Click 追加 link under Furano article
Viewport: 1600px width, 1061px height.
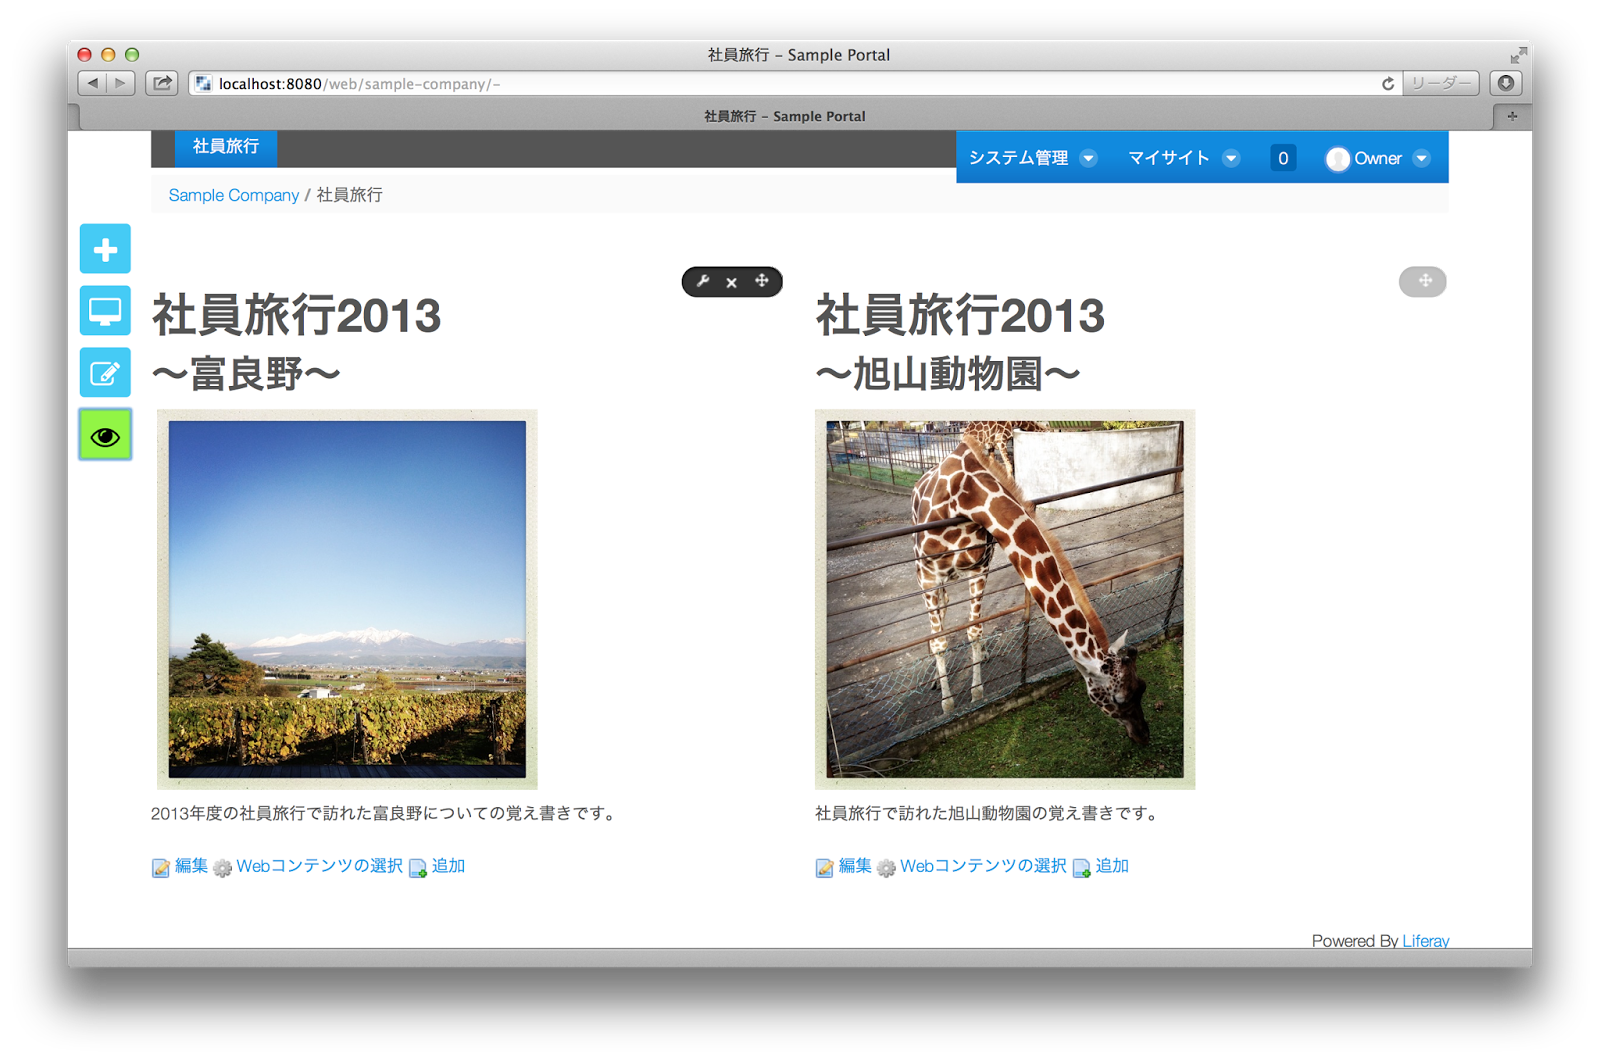pos(448,866)
